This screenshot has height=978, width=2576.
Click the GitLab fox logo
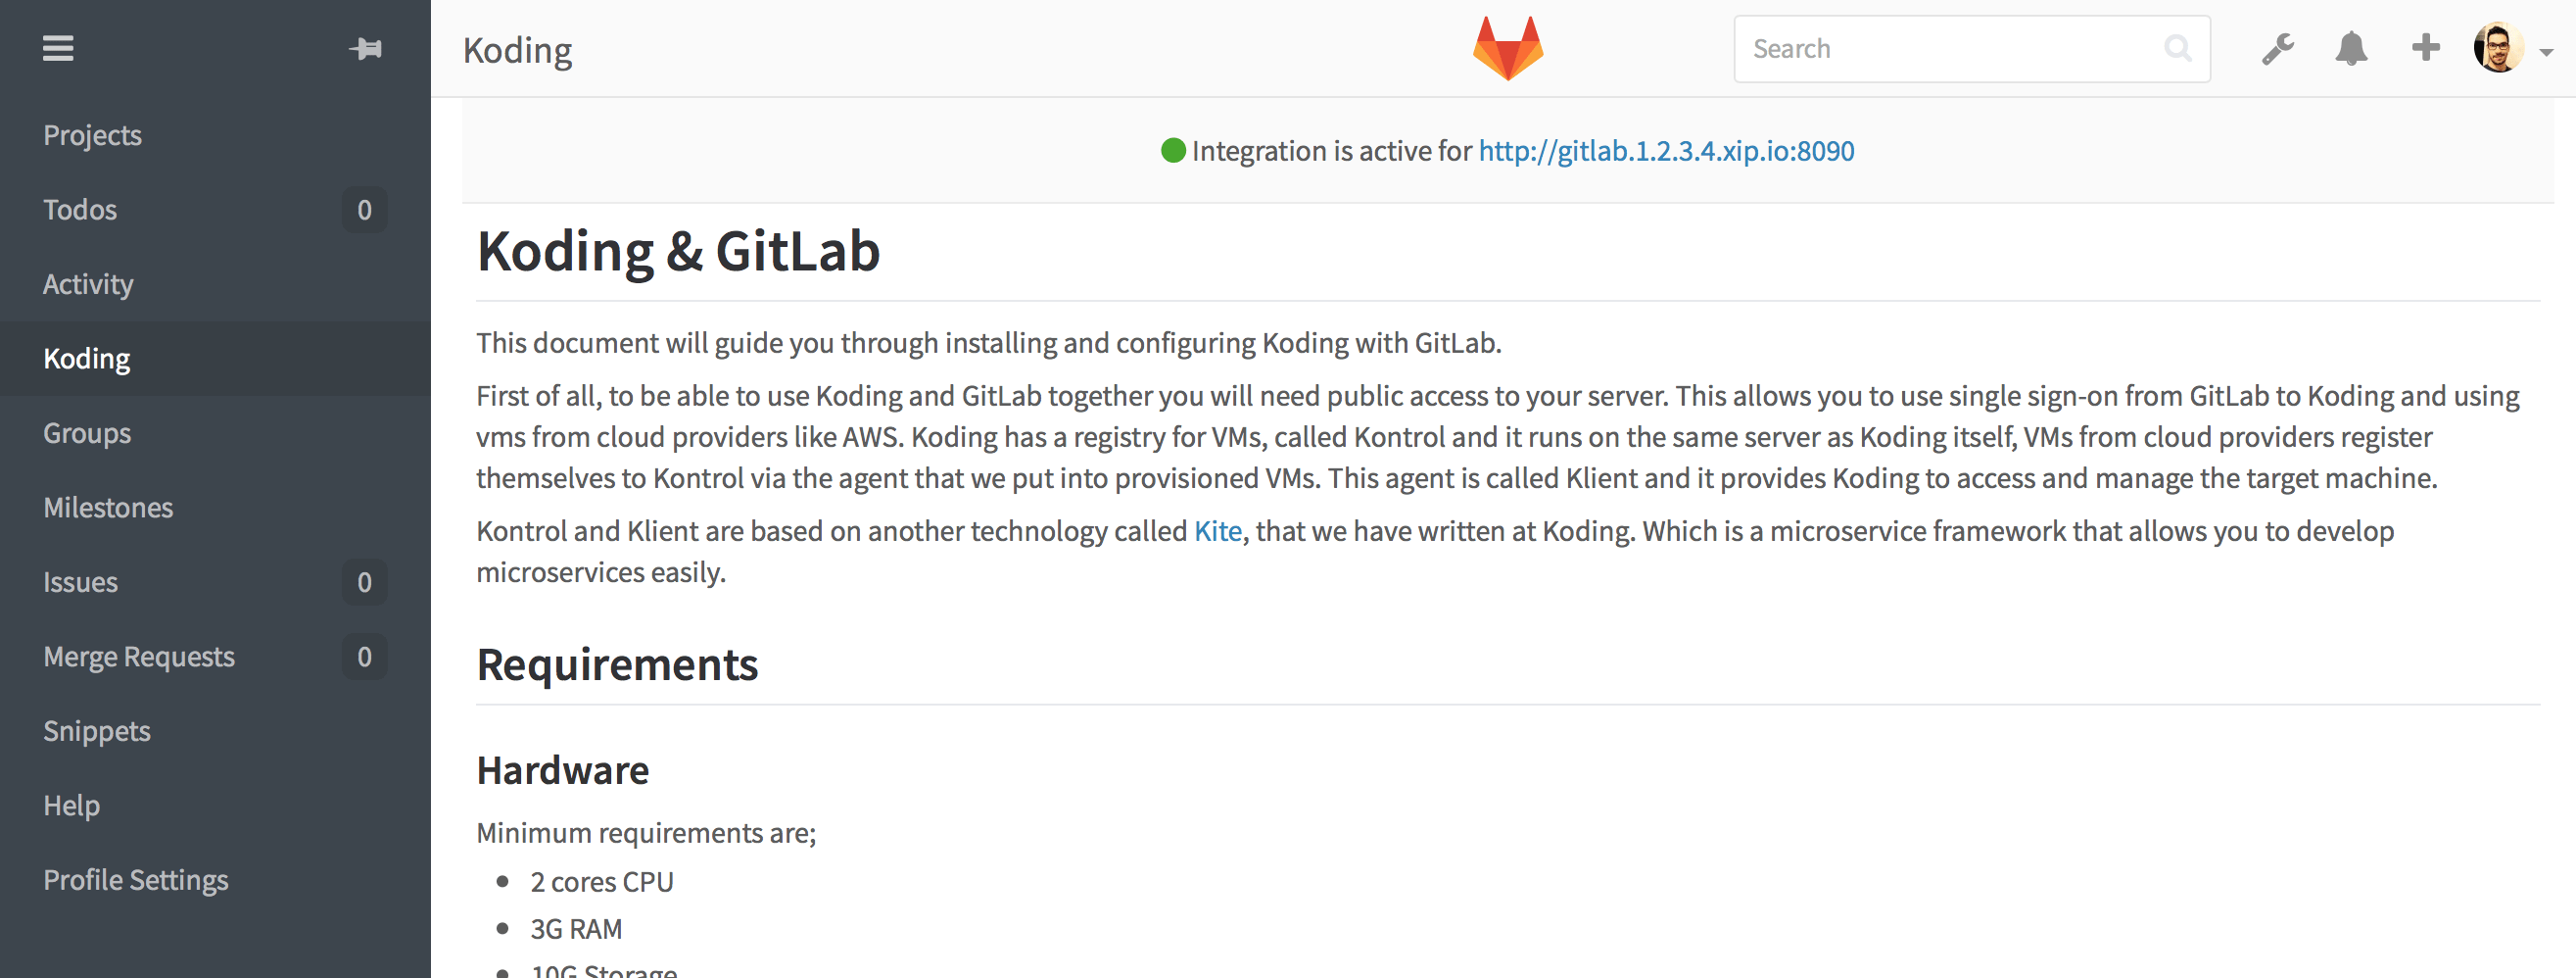(x=1507, y=48)
